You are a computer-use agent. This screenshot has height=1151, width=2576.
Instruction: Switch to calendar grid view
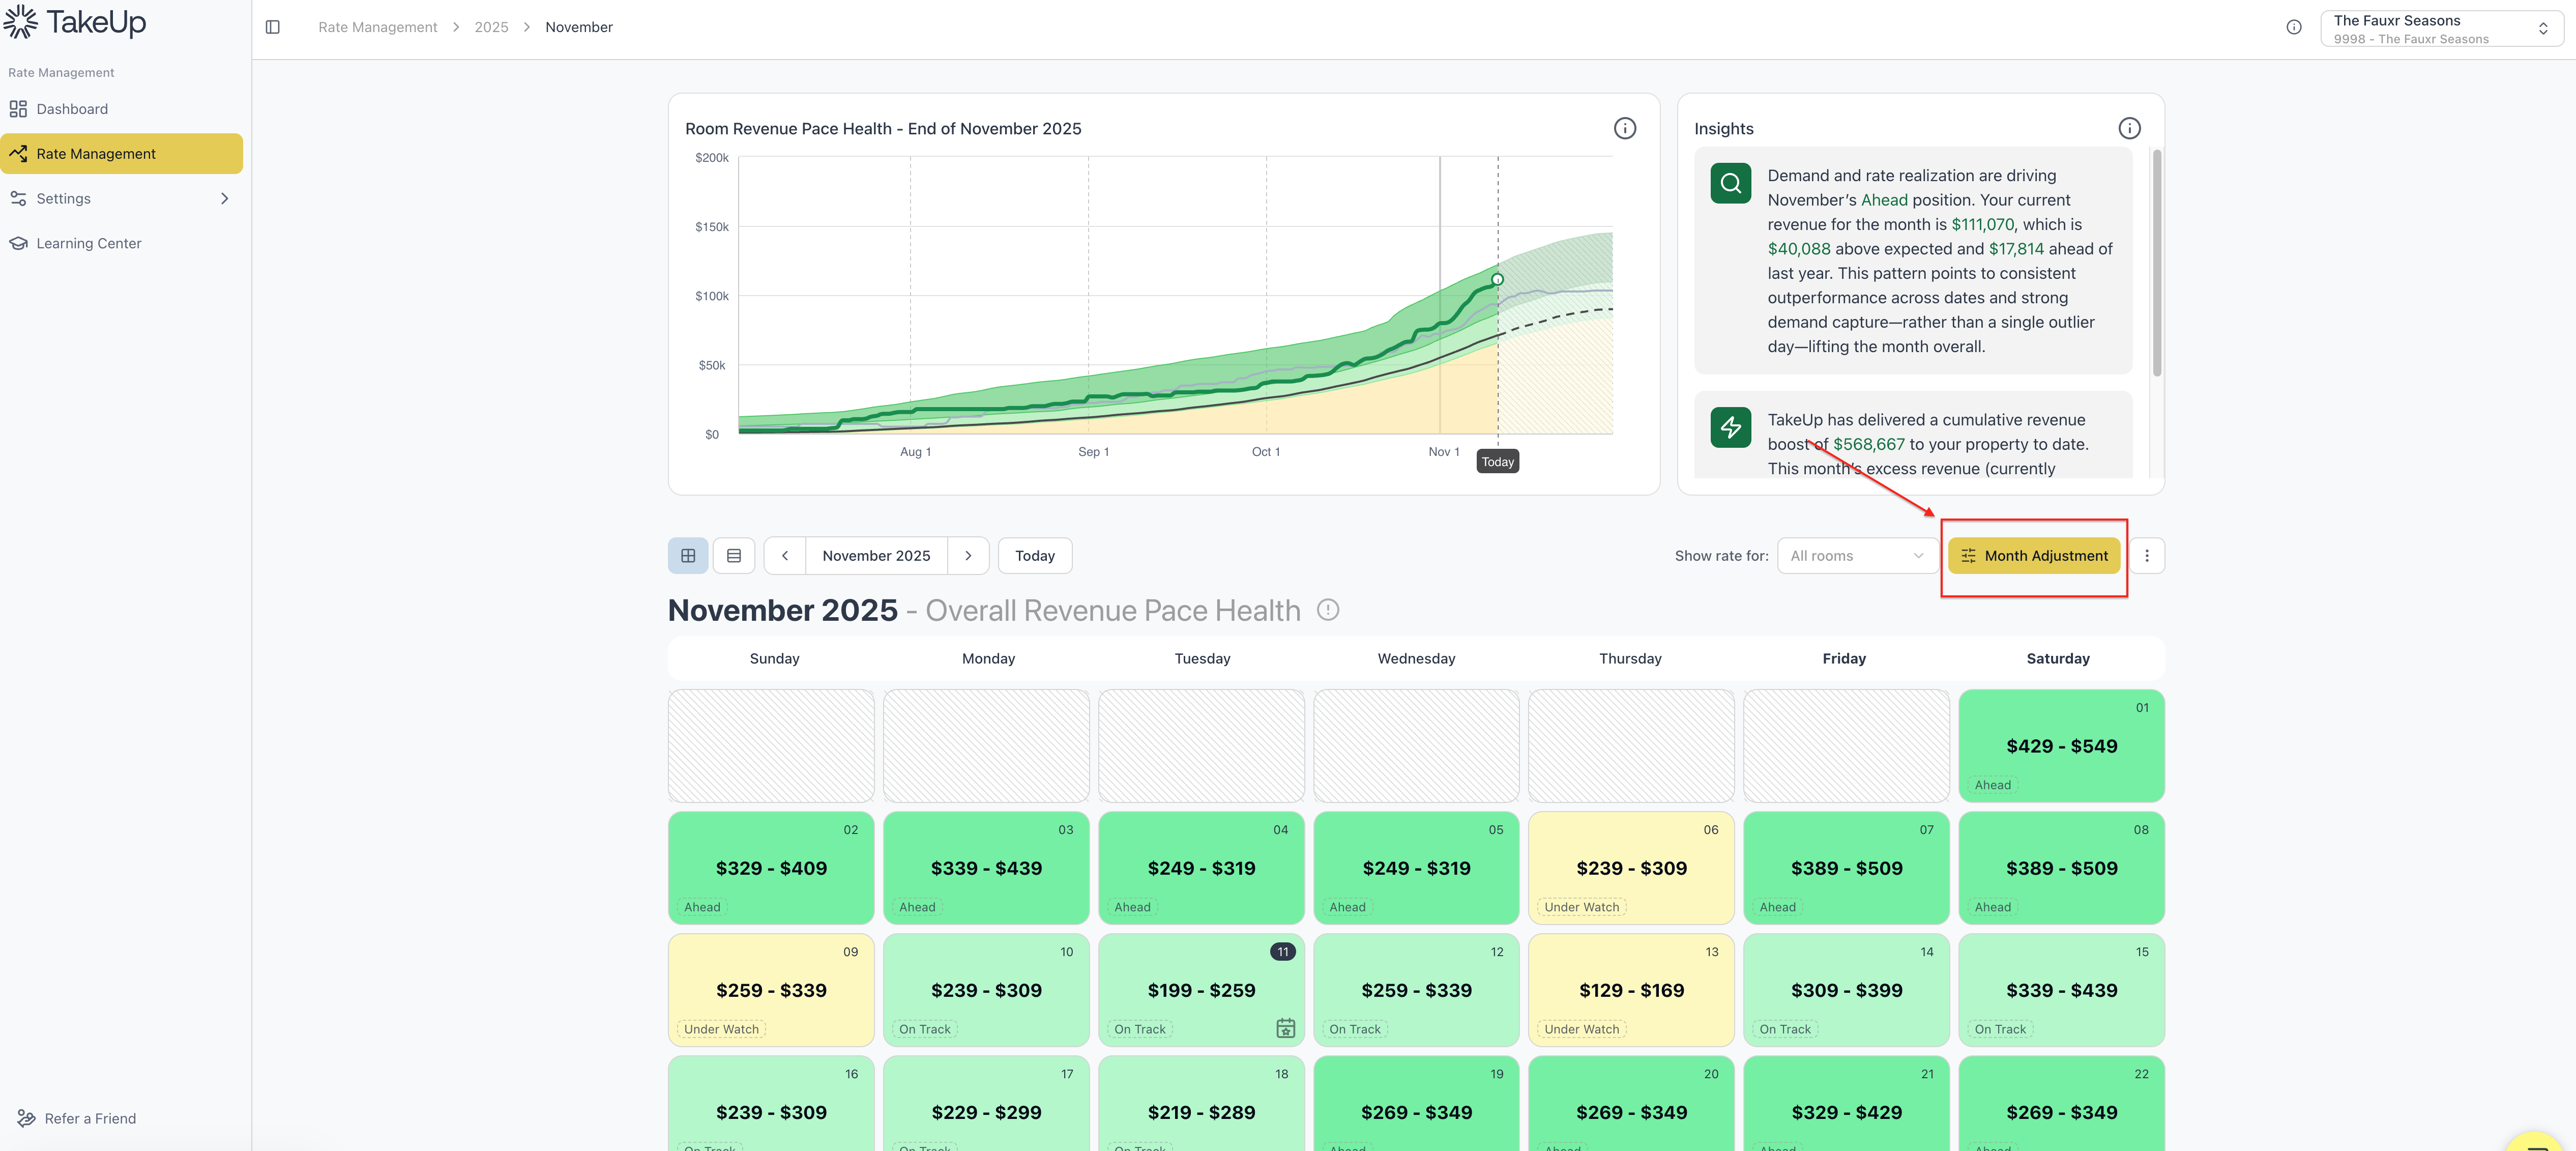[x=688, y=556]
